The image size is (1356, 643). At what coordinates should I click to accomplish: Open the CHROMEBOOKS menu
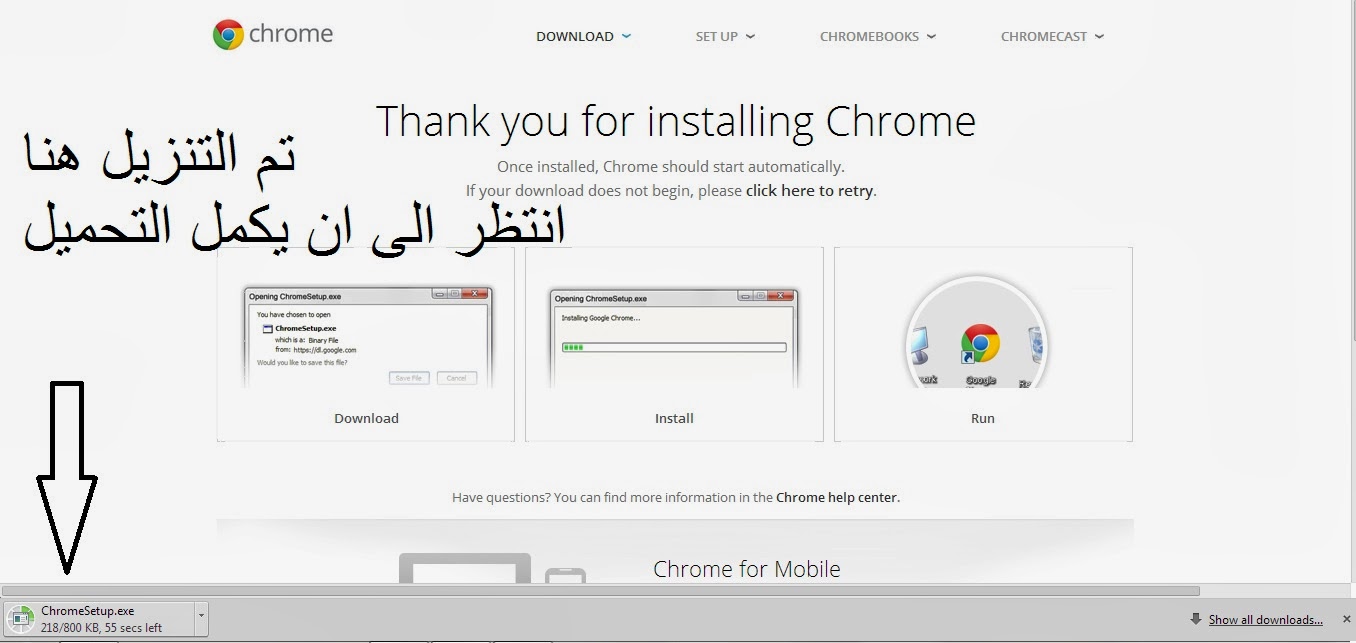[869, 37]
